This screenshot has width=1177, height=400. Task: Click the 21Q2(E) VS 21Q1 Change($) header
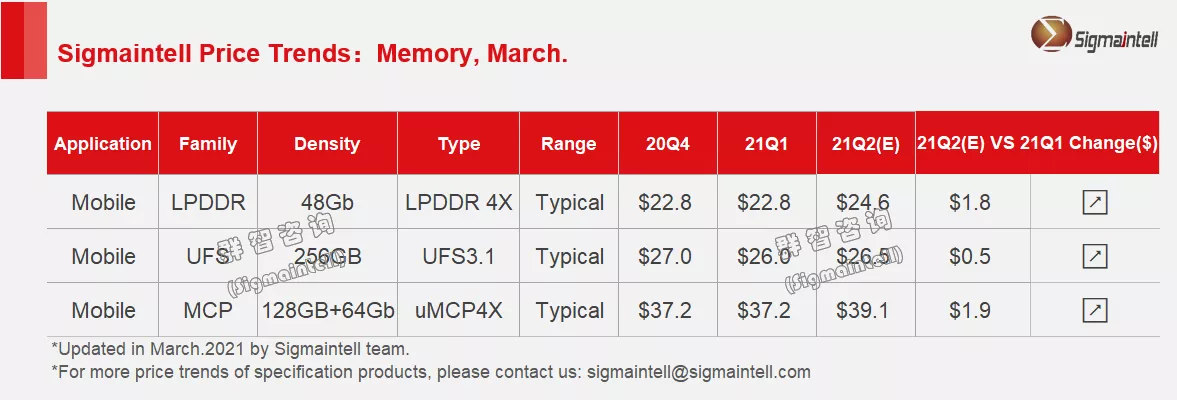(1037, 143)
